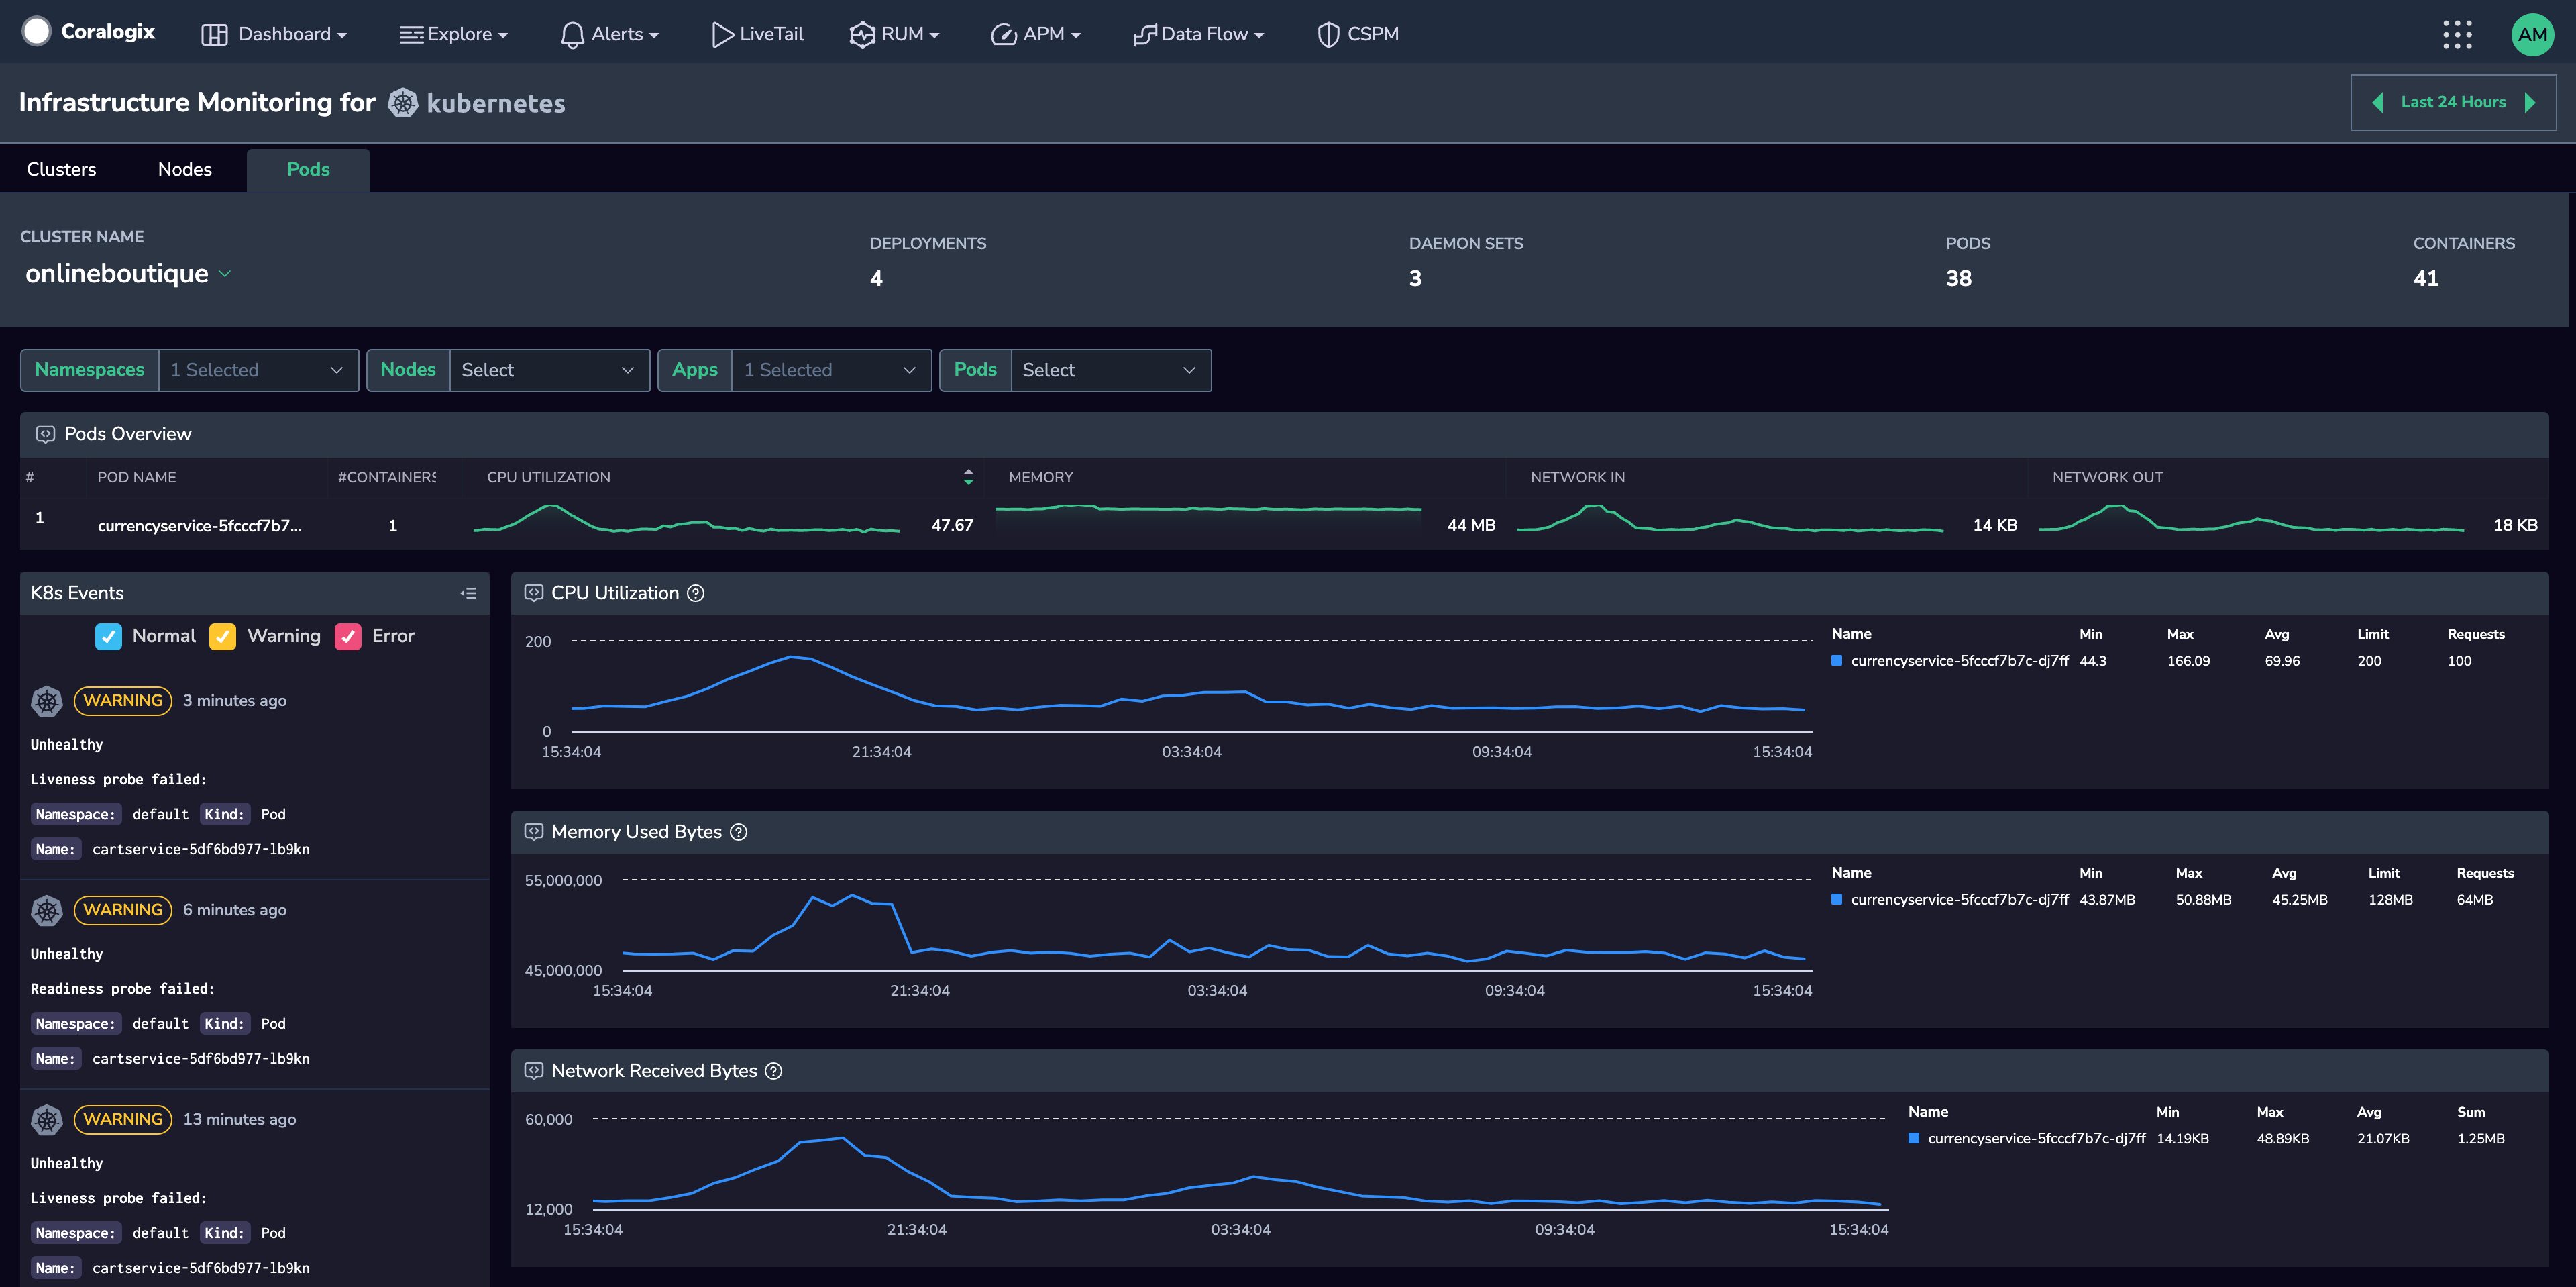Click the CSPM shield icon
2576x1287 pixels.
click(1328, 34)
